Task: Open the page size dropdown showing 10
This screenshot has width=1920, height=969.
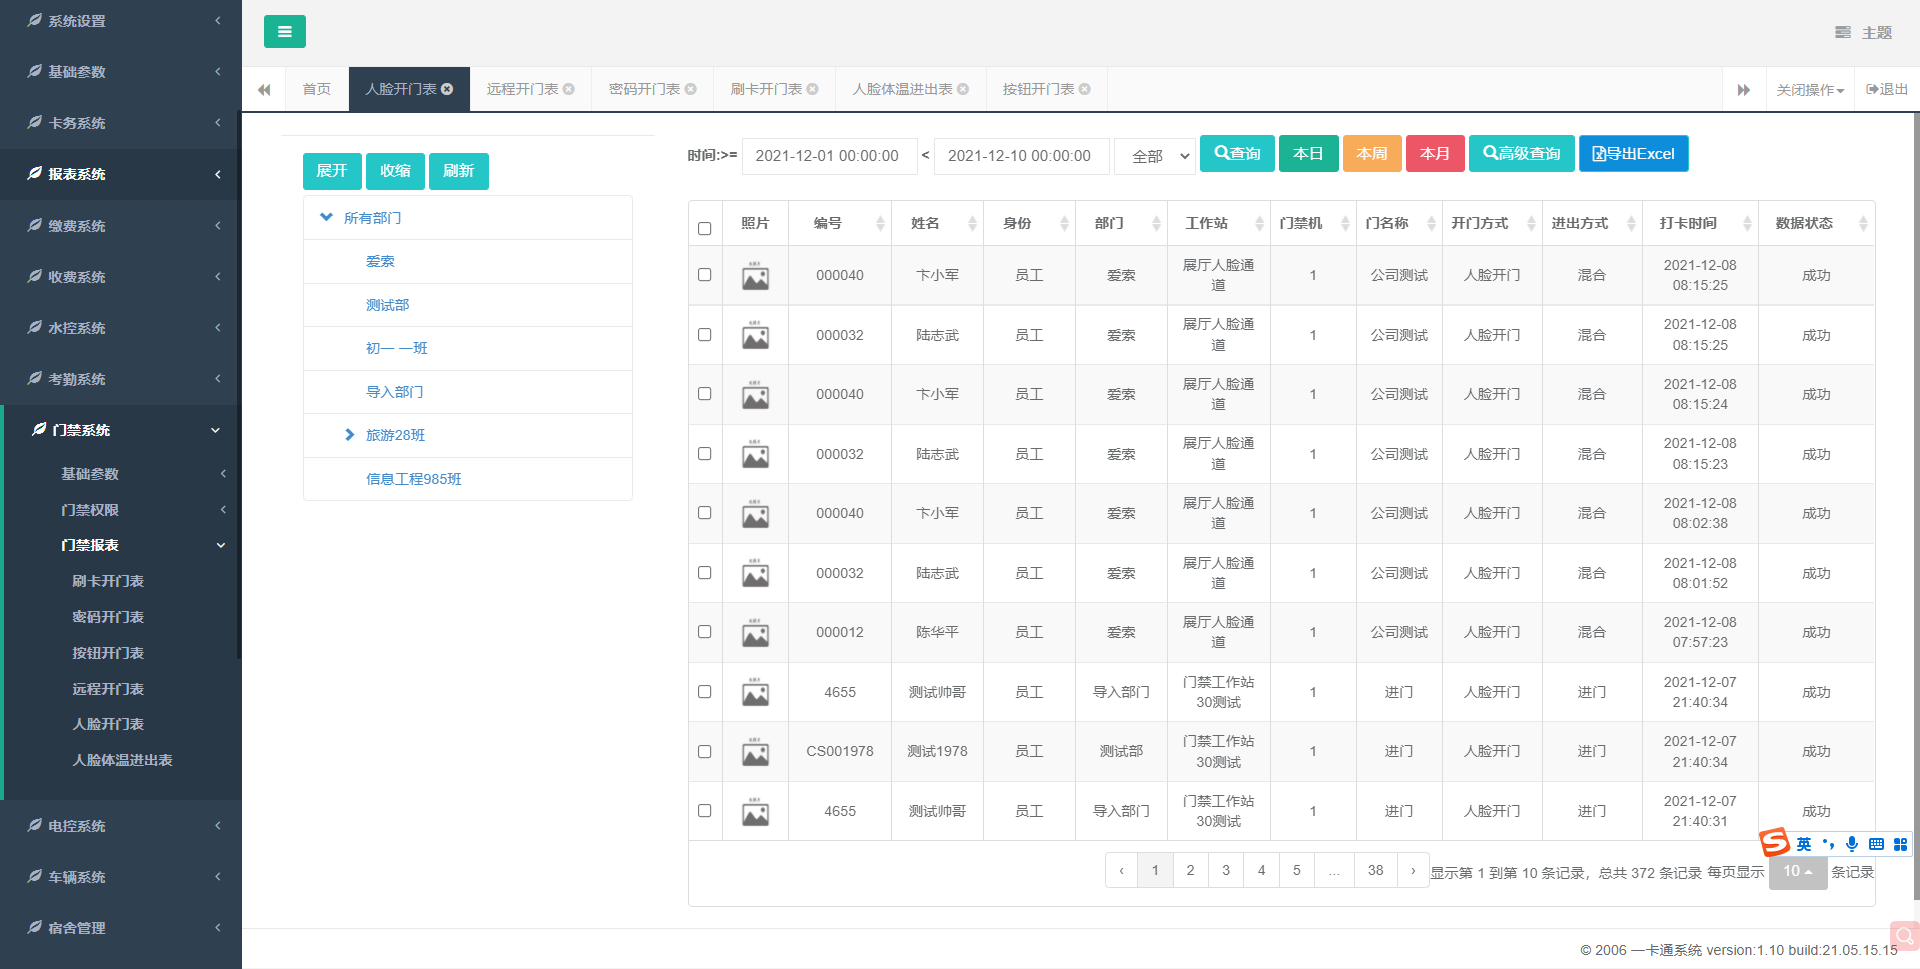Action: click(x=1797, y=871)
